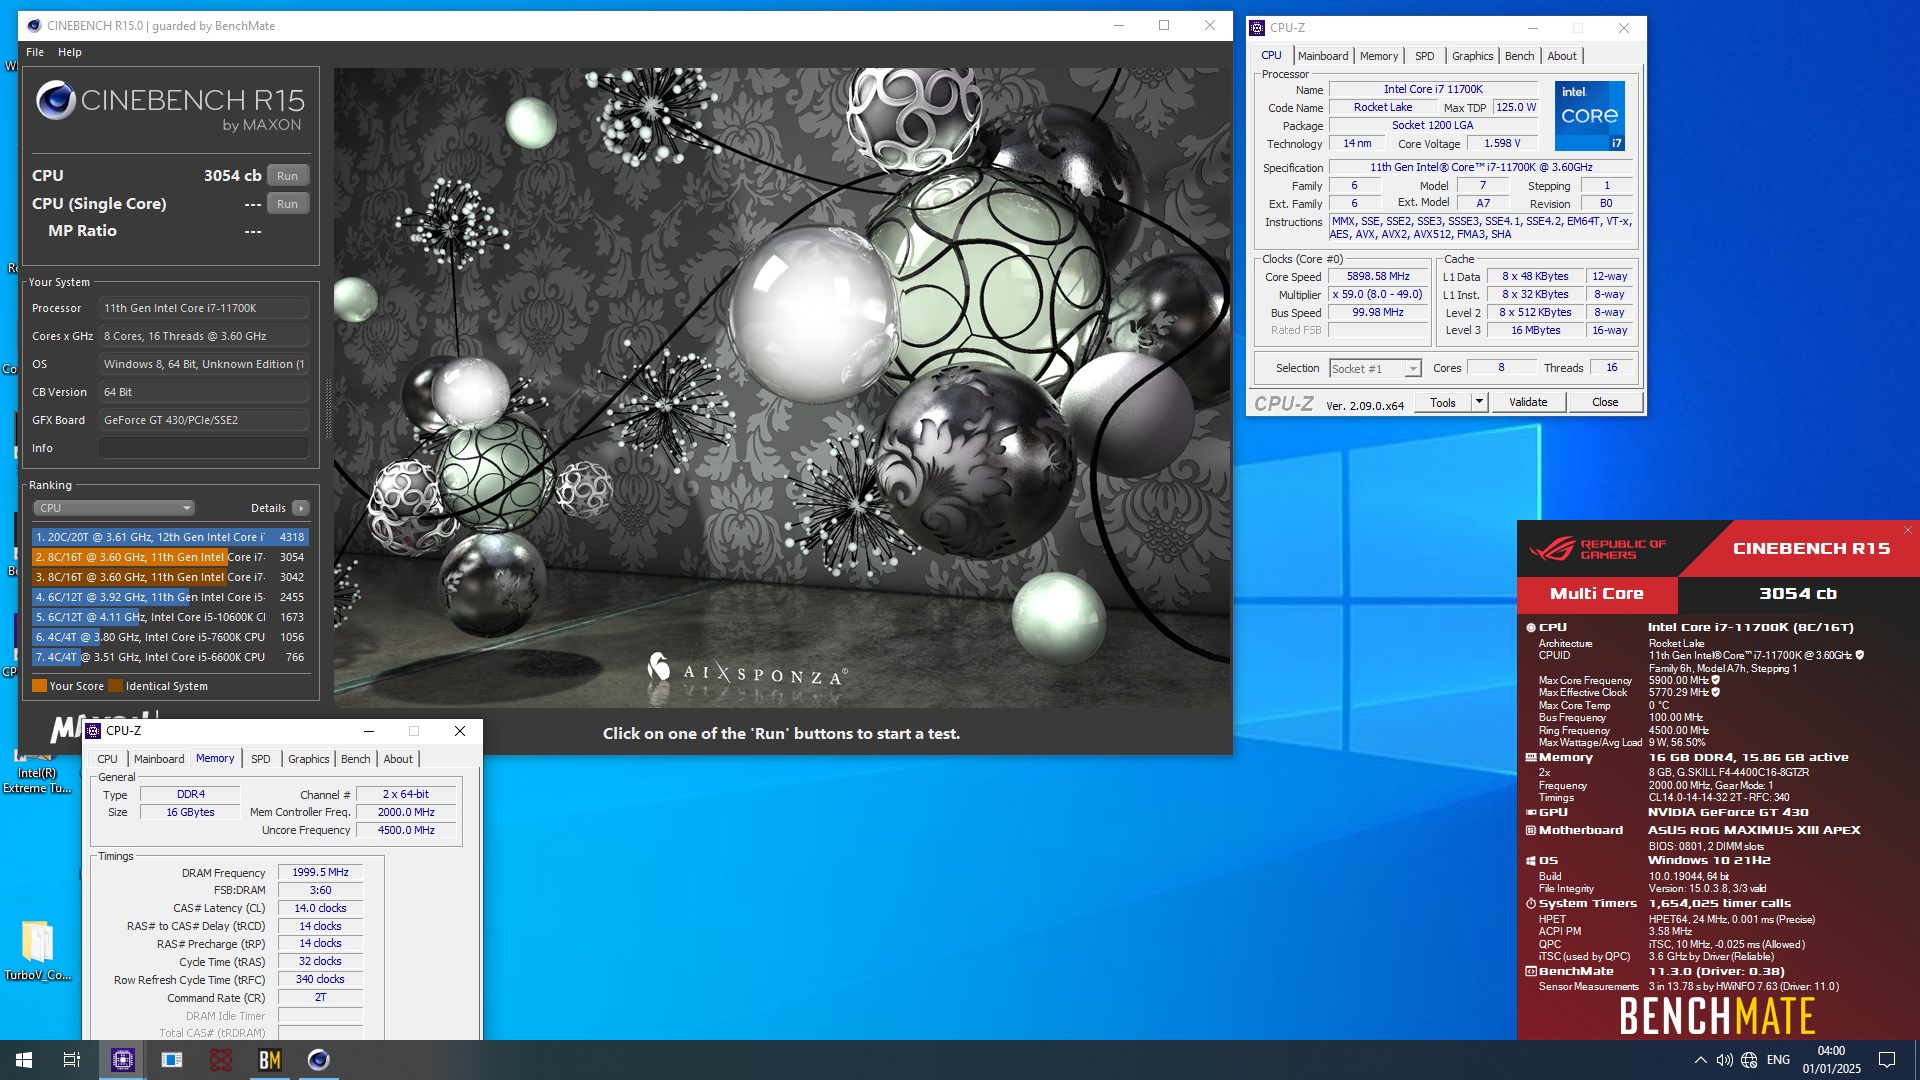Open the TurboV_Co... desktop folder
Screen dimensions: 1920x1080
pyautogui.click(x=37, y=951)
